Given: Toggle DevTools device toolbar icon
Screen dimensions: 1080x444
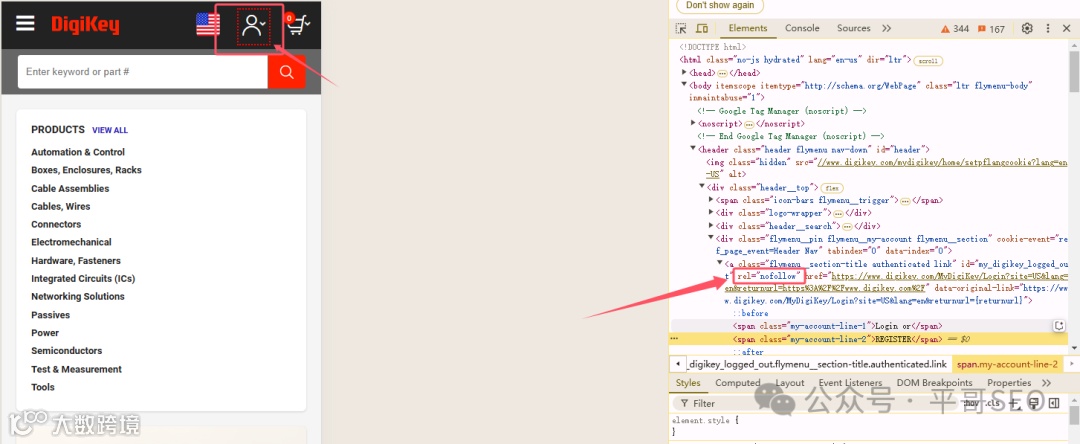Looking at the screenshot, I should coord(702,28).
